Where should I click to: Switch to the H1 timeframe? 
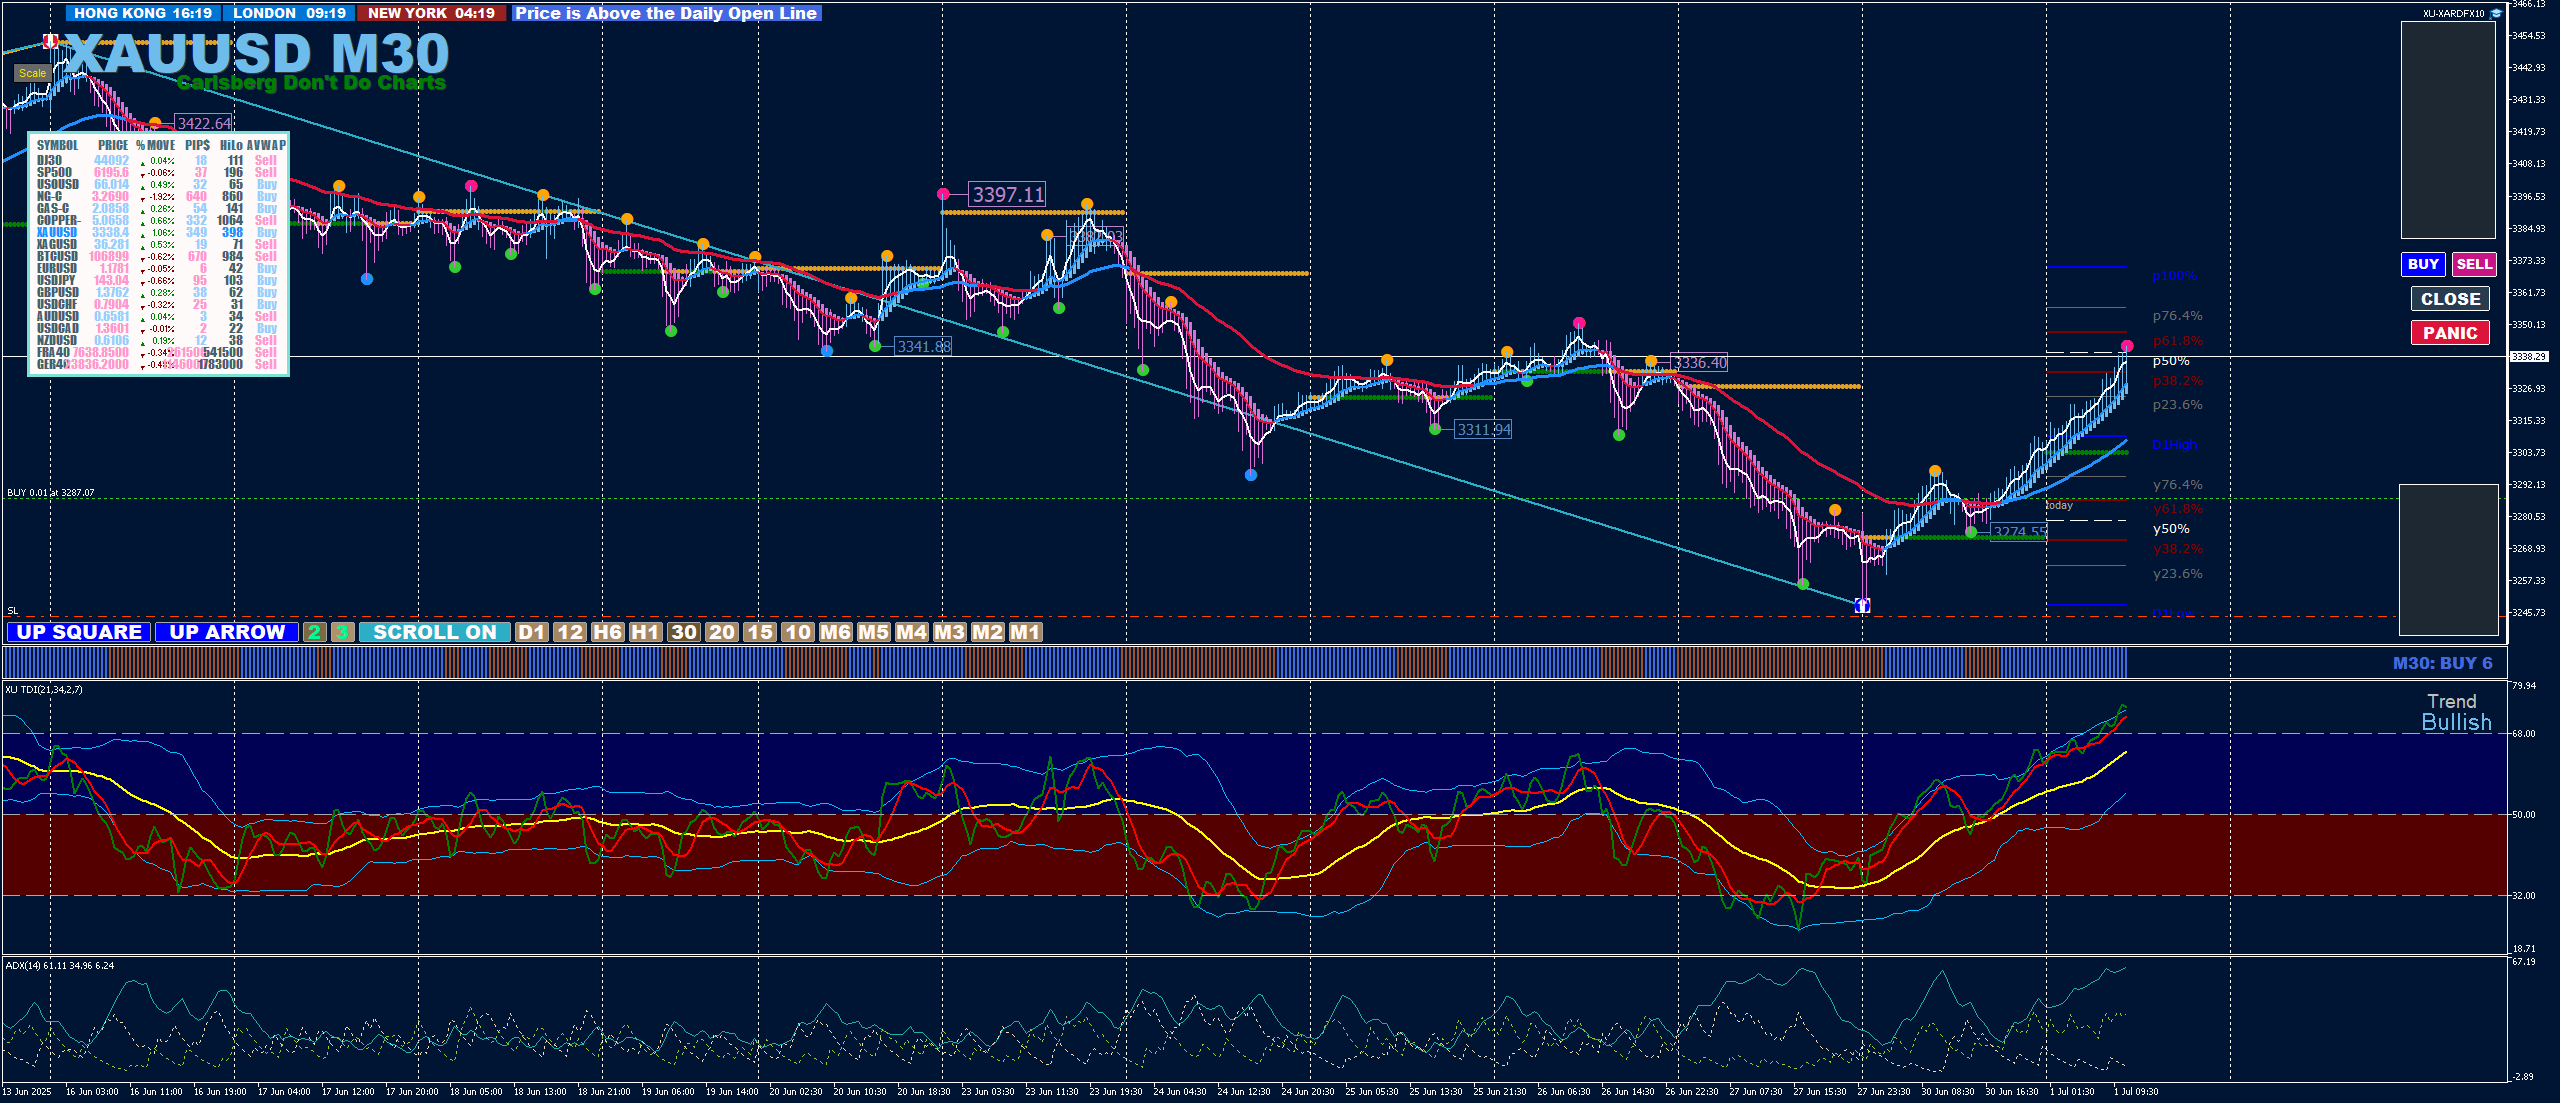tap(645, 632)
